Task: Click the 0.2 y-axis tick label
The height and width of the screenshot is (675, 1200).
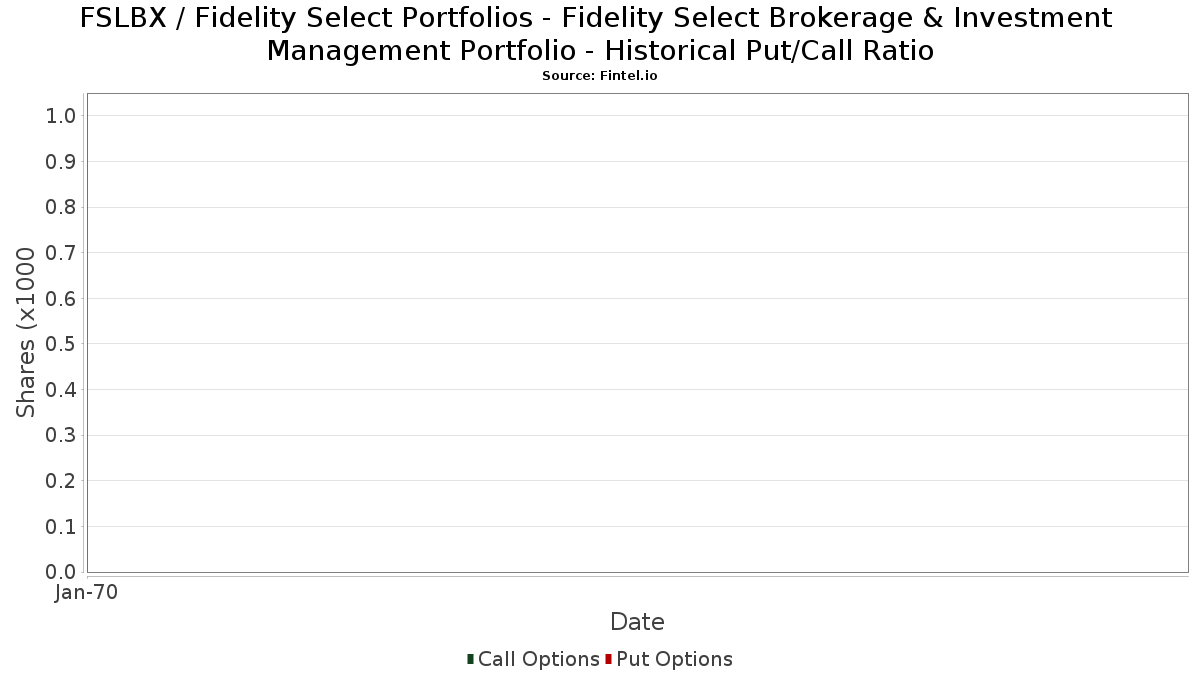Action: 61,481
